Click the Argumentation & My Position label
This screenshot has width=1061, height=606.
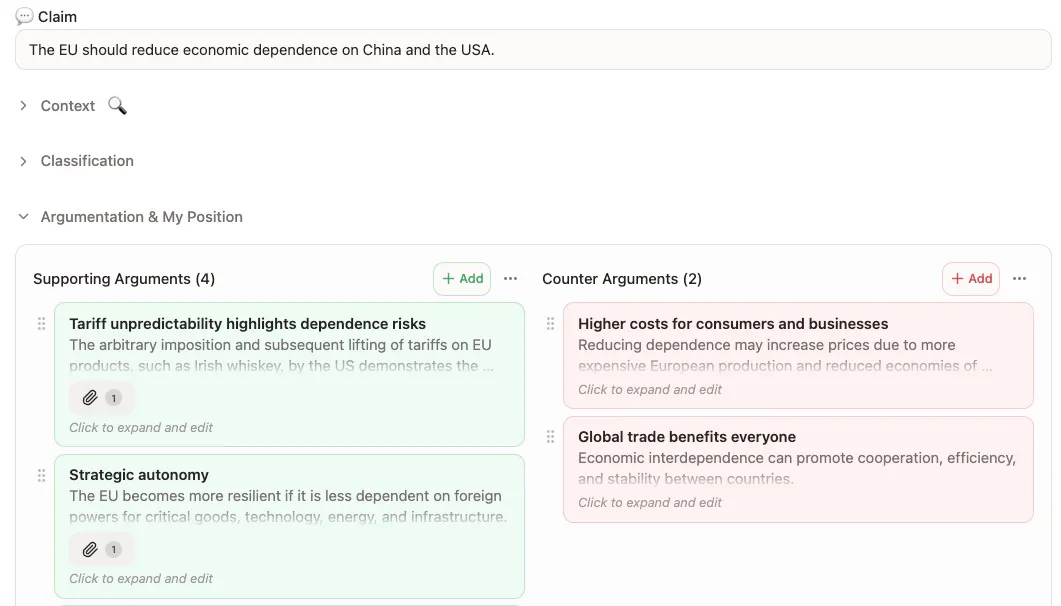[141, 216]
